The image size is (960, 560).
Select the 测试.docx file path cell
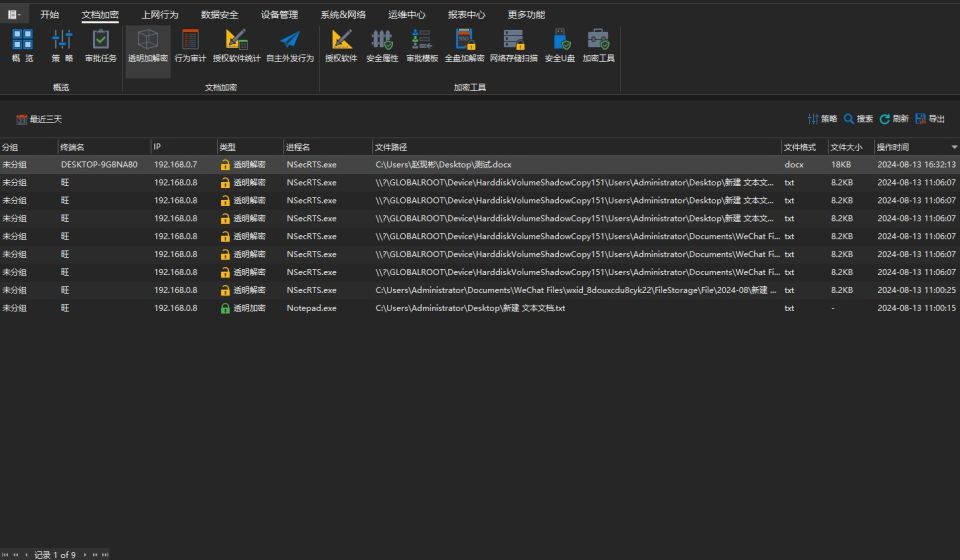[443, 165]
